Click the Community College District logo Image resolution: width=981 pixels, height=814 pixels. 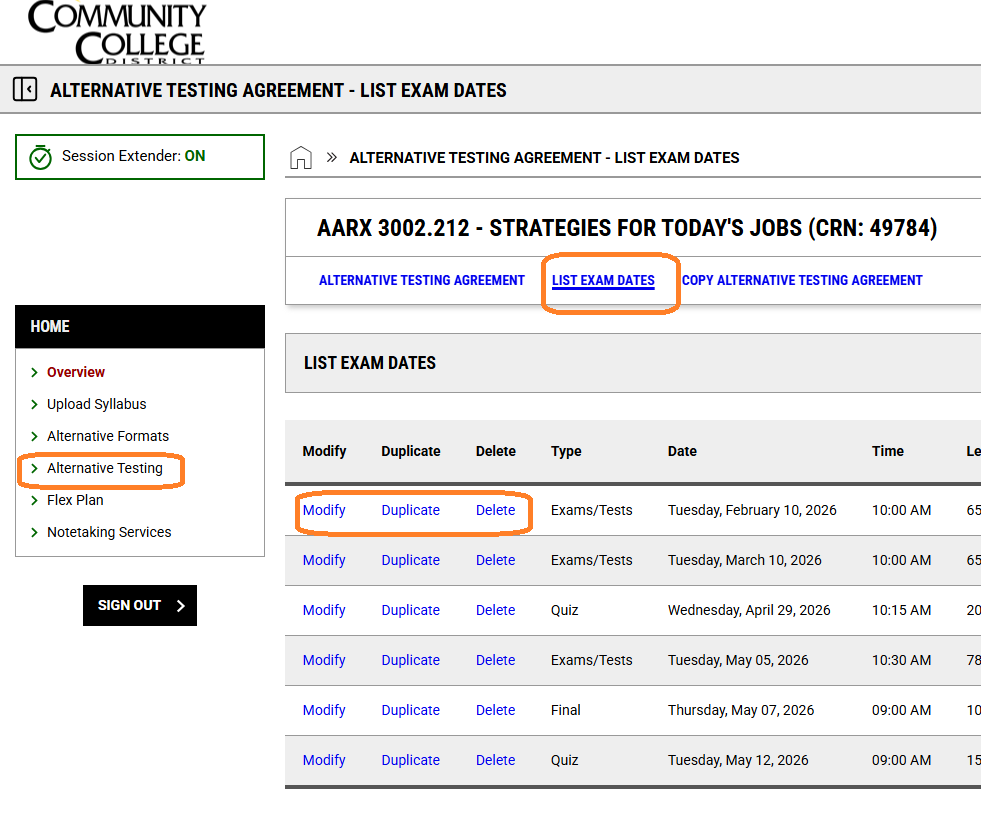(117, 32)
